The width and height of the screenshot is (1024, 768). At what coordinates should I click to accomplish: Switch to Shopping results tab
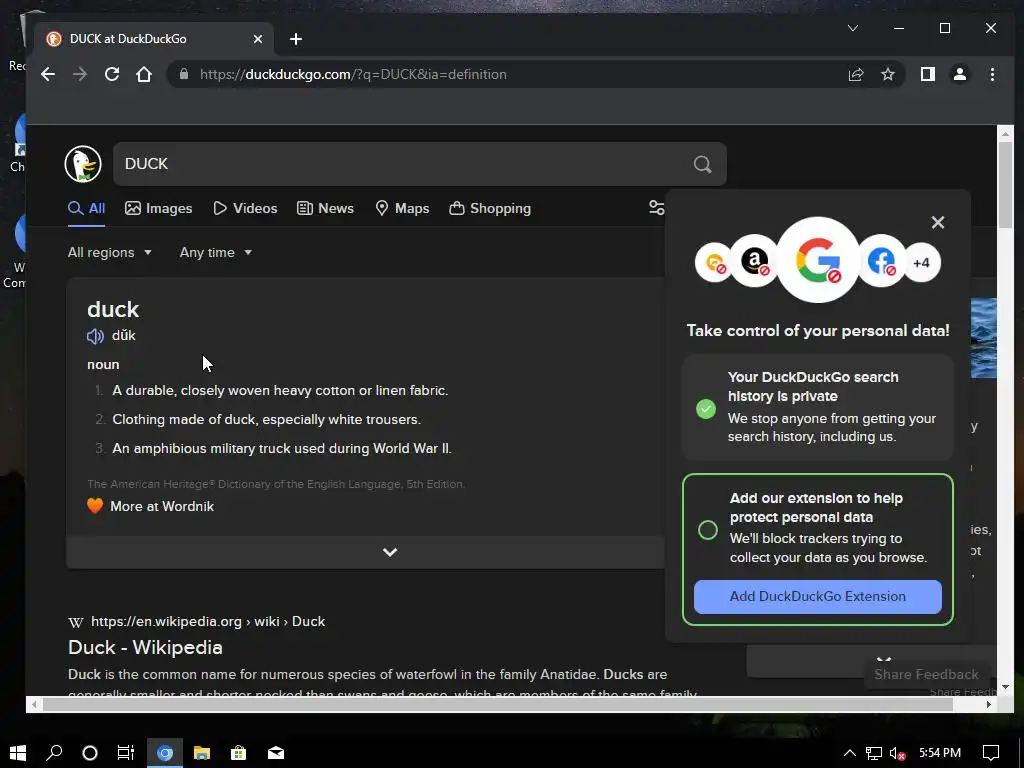pyautogui.click(x=490, y=208)
